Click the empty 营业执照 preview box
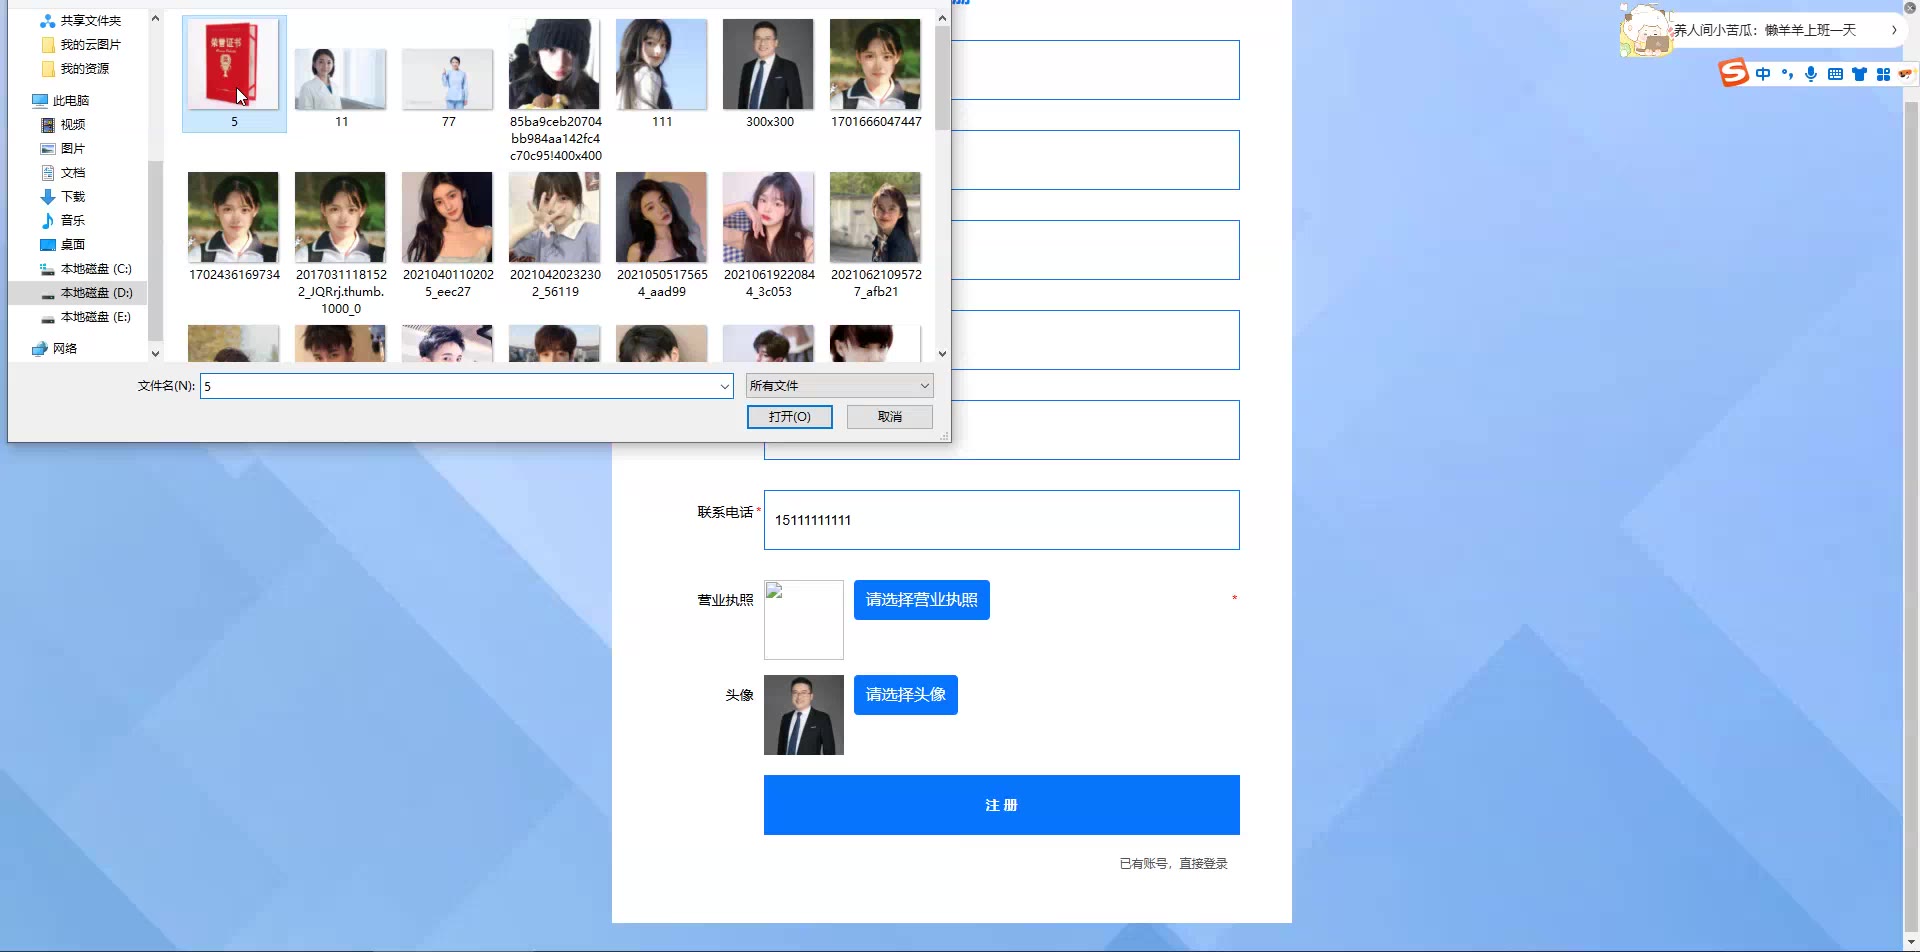Image resolution: width=1920 pixels, height=952 pixels. pyautogui.click(x=804, y=620)
